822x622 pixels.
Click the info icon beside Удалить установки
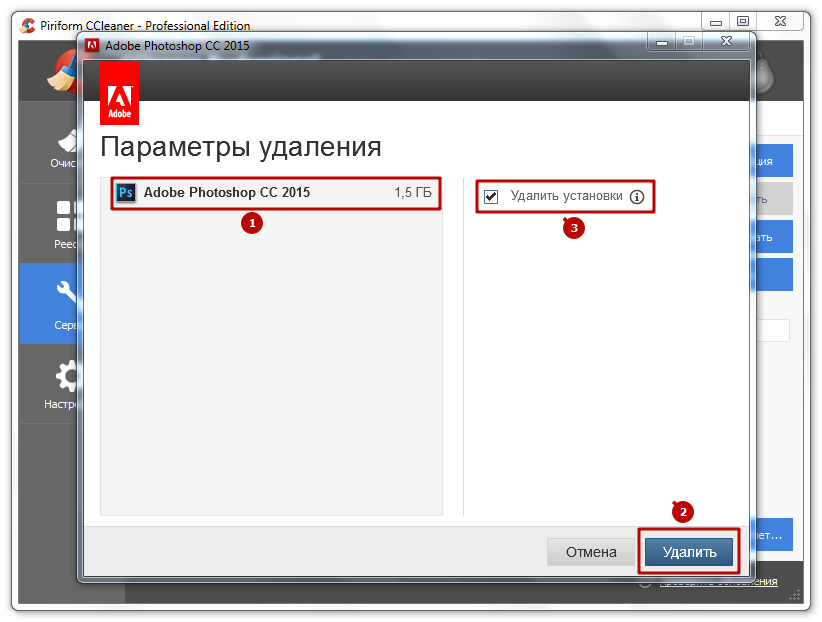coord(637,197)
